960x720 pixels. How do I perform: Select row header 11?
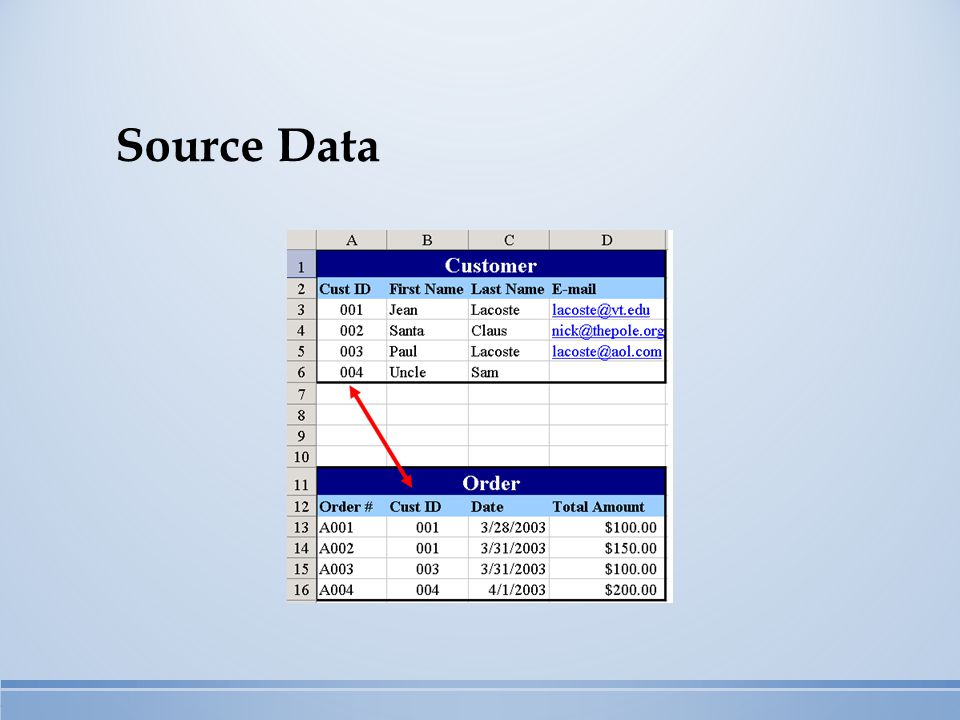[x=301, y=482]
